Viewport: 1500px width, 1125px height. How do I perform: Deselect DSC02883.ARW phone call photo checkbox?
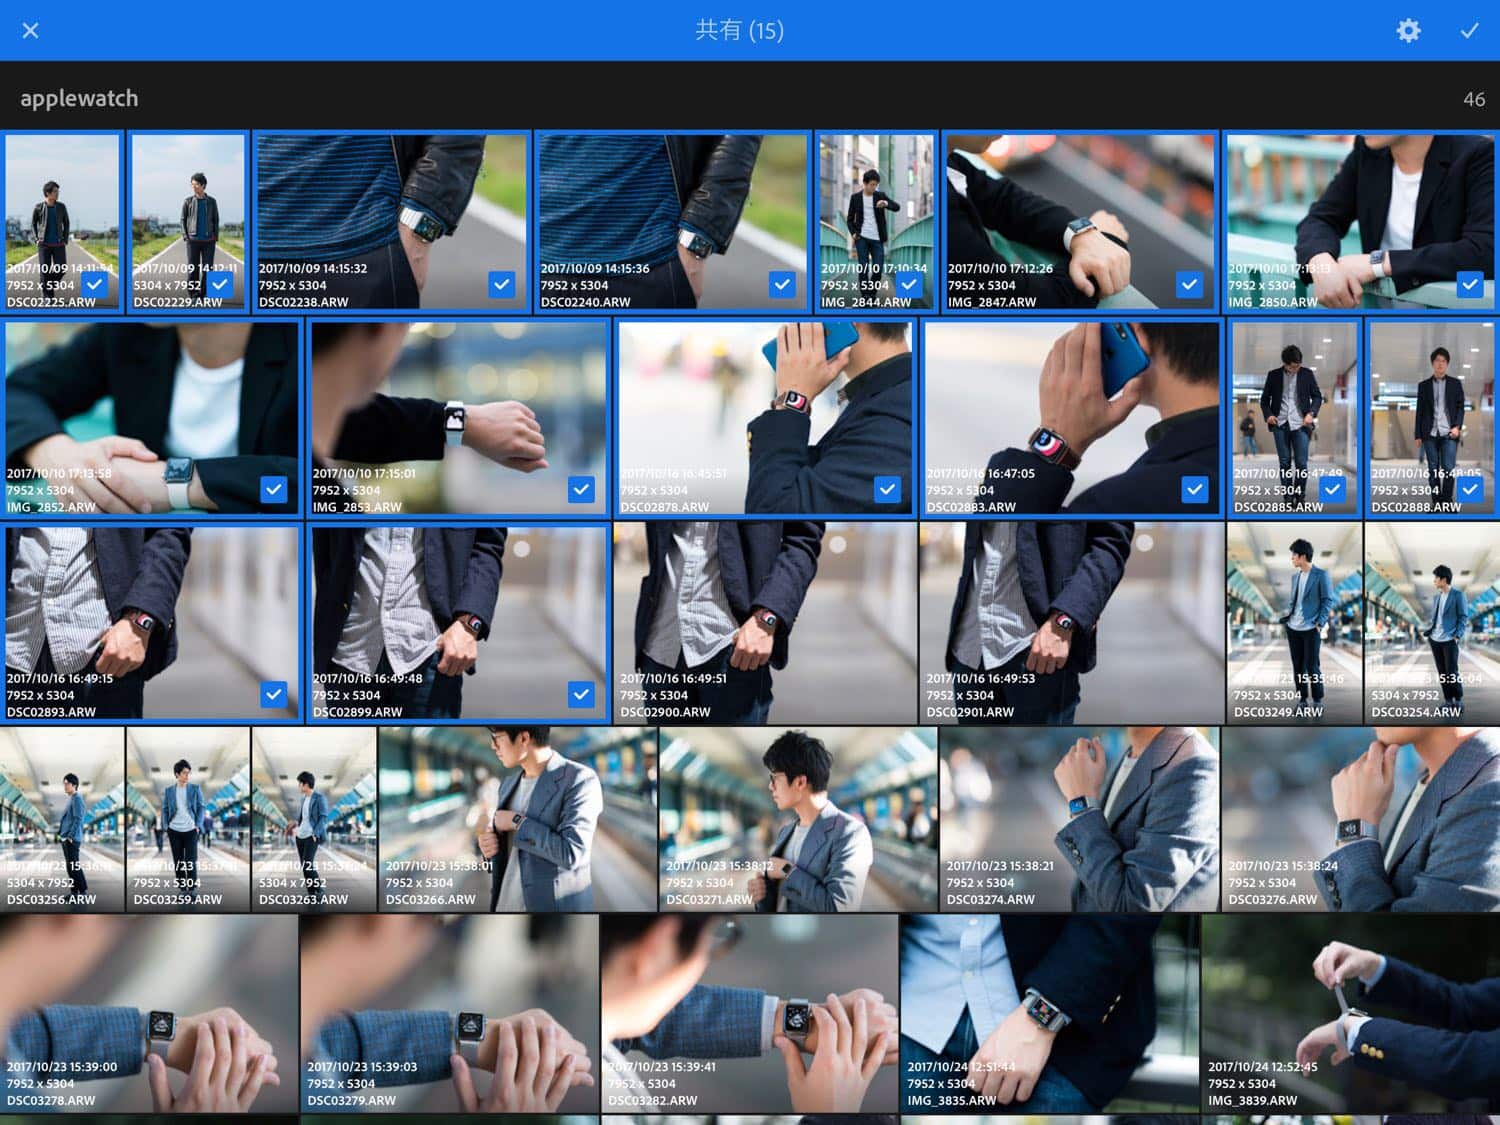coord(1194,489)
